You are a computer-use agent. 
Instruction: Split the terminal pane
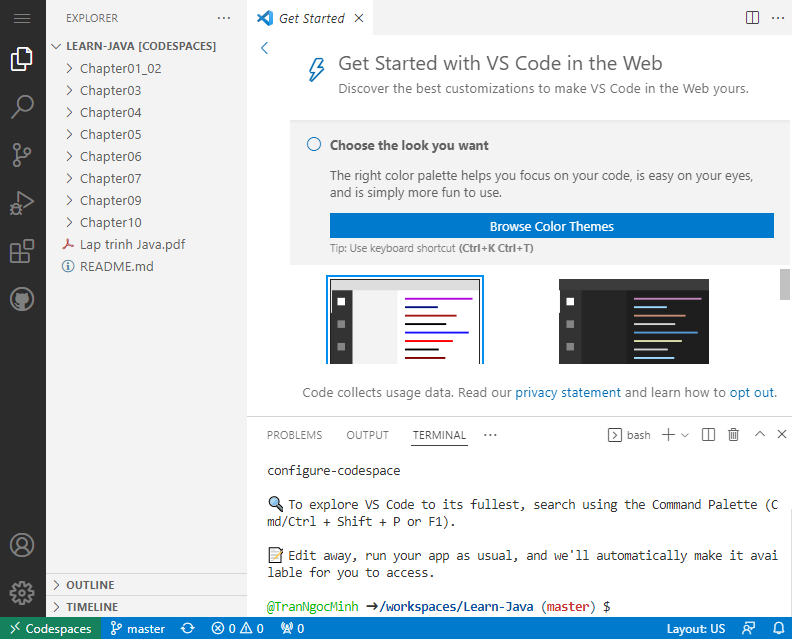[x=708, y=434]
